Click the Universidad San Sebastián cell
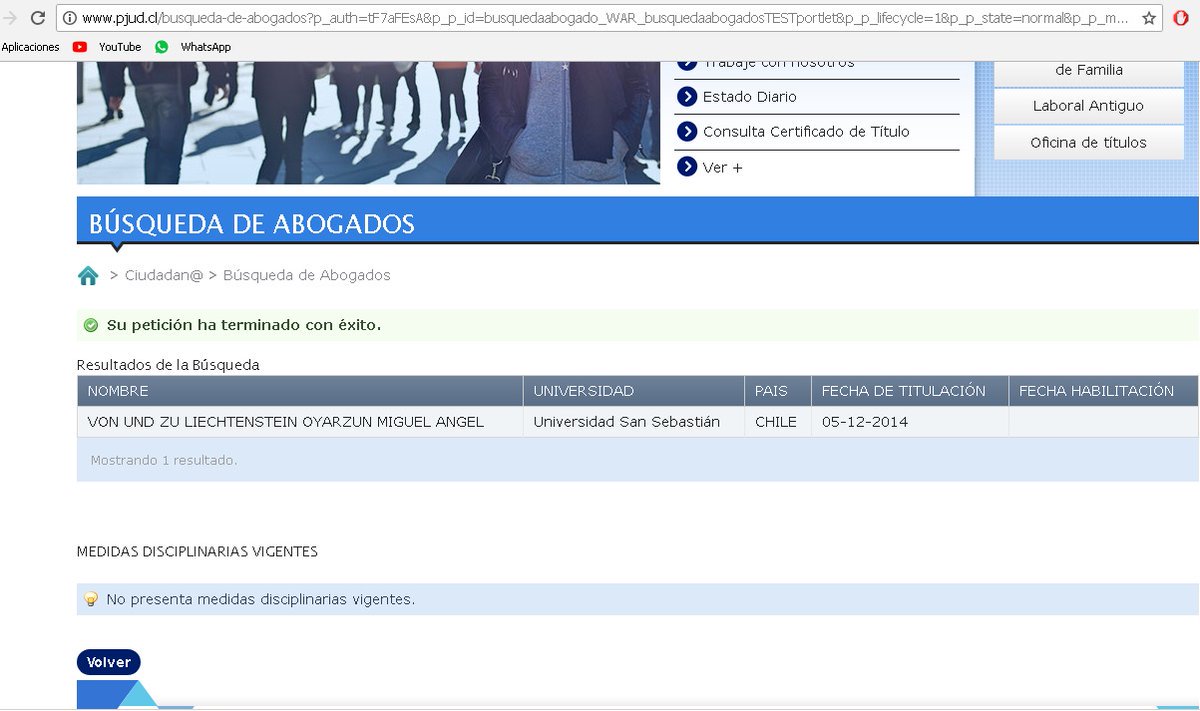 point(633,422)
